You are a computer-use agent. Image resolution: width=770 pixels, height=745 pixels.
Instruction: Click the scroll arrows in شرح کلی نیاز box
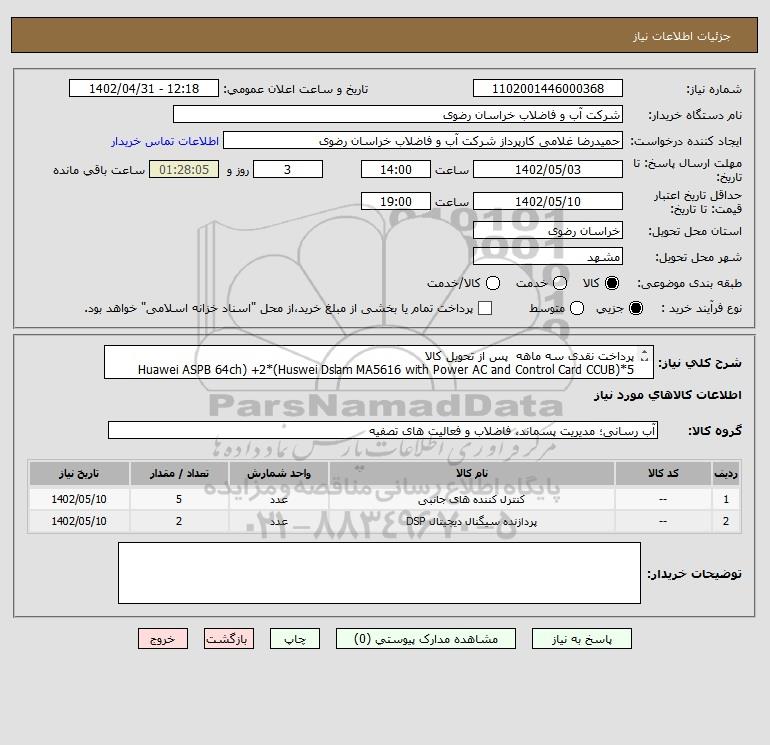645,356
